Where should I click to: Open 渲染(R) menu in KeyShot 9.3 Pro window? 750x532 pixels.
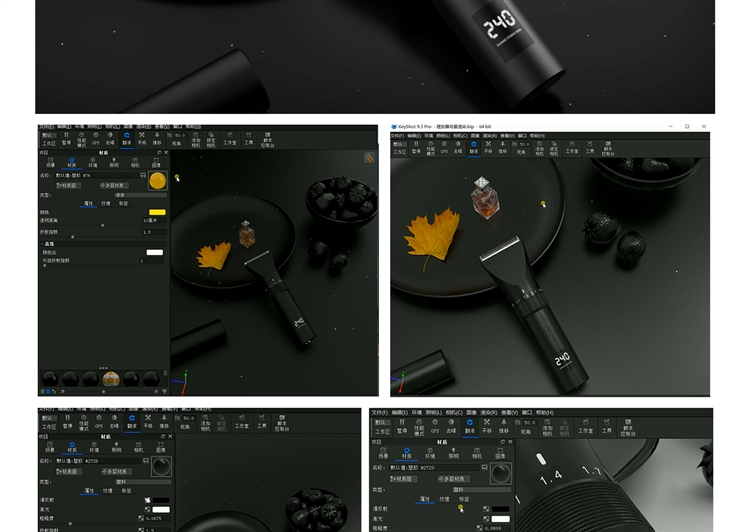489,136
